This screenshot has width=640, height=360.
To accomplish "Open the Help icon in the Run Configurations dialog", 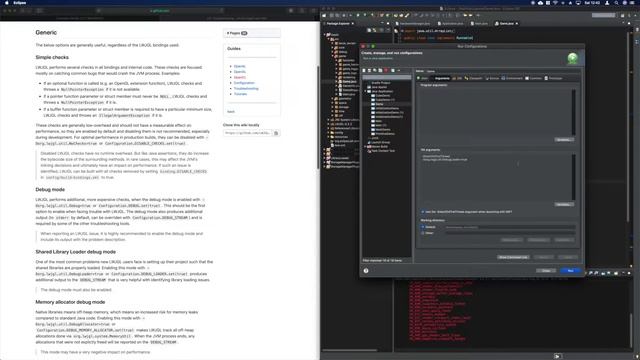I will 366,271.
